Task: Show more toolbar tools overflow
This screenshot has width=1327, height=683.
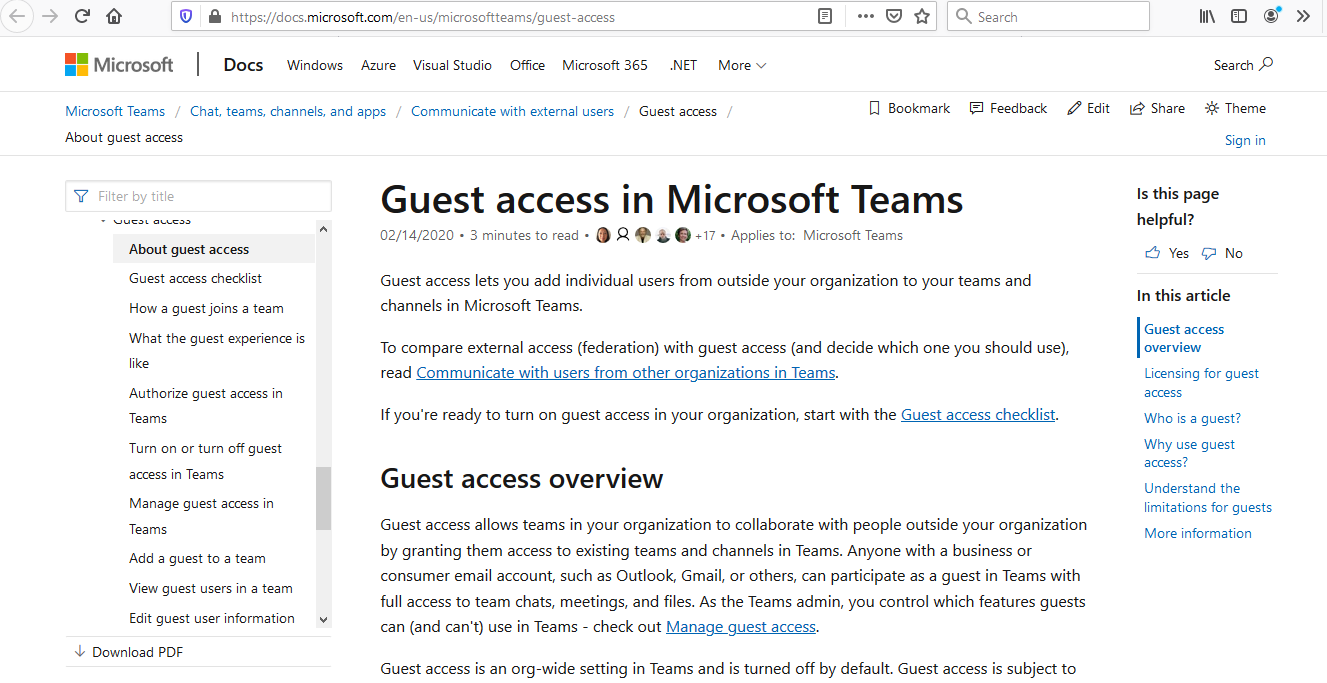Action: click(1303, 16)
